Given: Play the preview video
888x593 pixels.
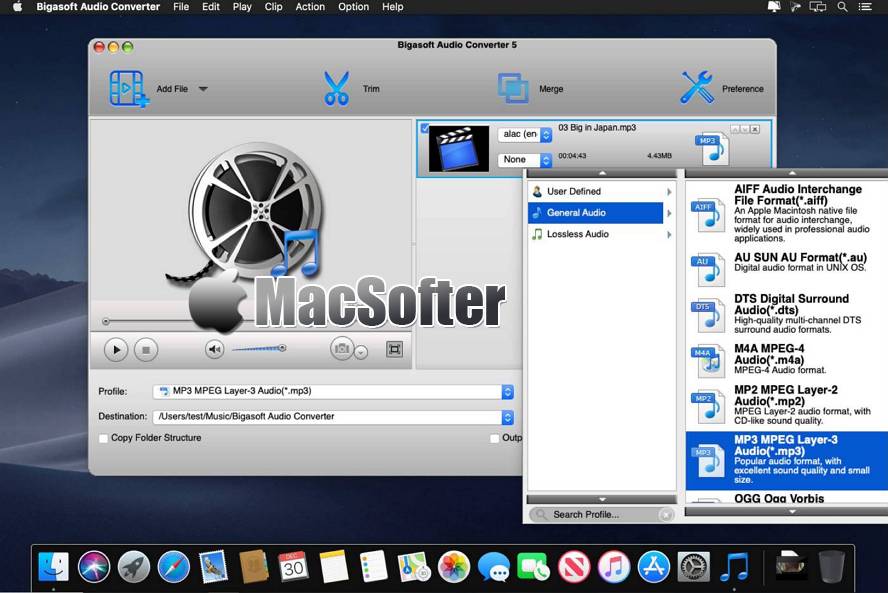Looking at the screenshot, I should [x=116, y=349].
